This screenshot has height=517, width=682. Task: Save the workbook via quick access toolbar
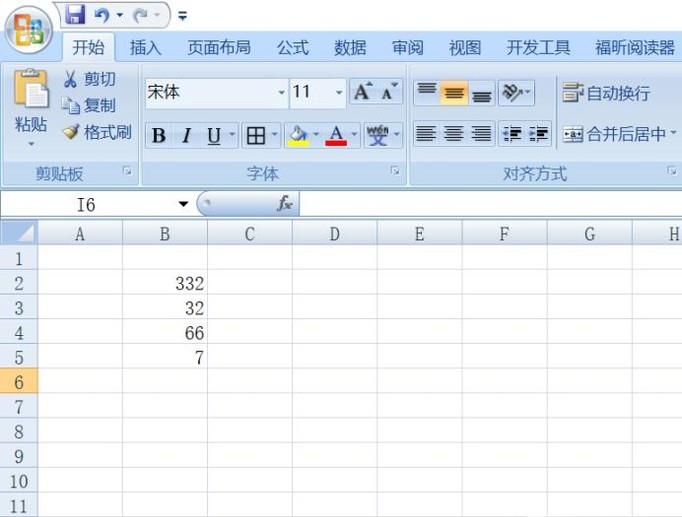(75, 15)
